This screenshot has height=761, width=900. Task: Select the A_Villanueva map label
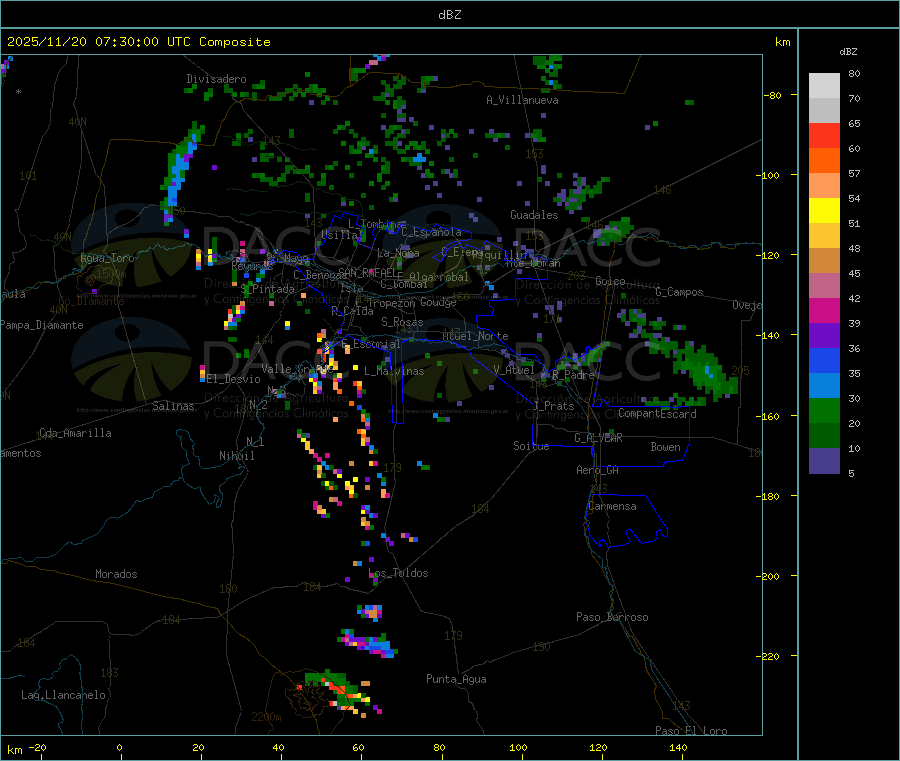pyautogui.click(x=522, y=100)
